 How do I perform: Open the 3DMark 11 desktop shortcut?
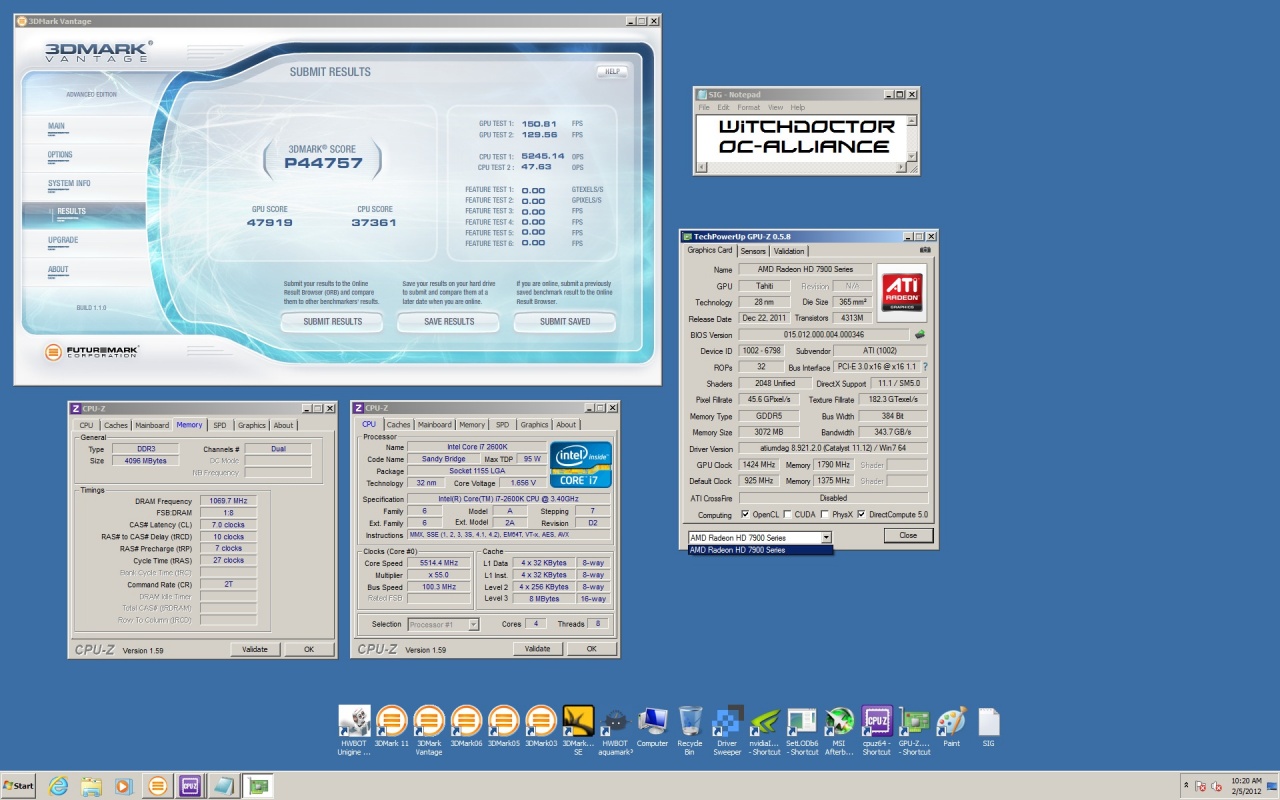(391, 722)
